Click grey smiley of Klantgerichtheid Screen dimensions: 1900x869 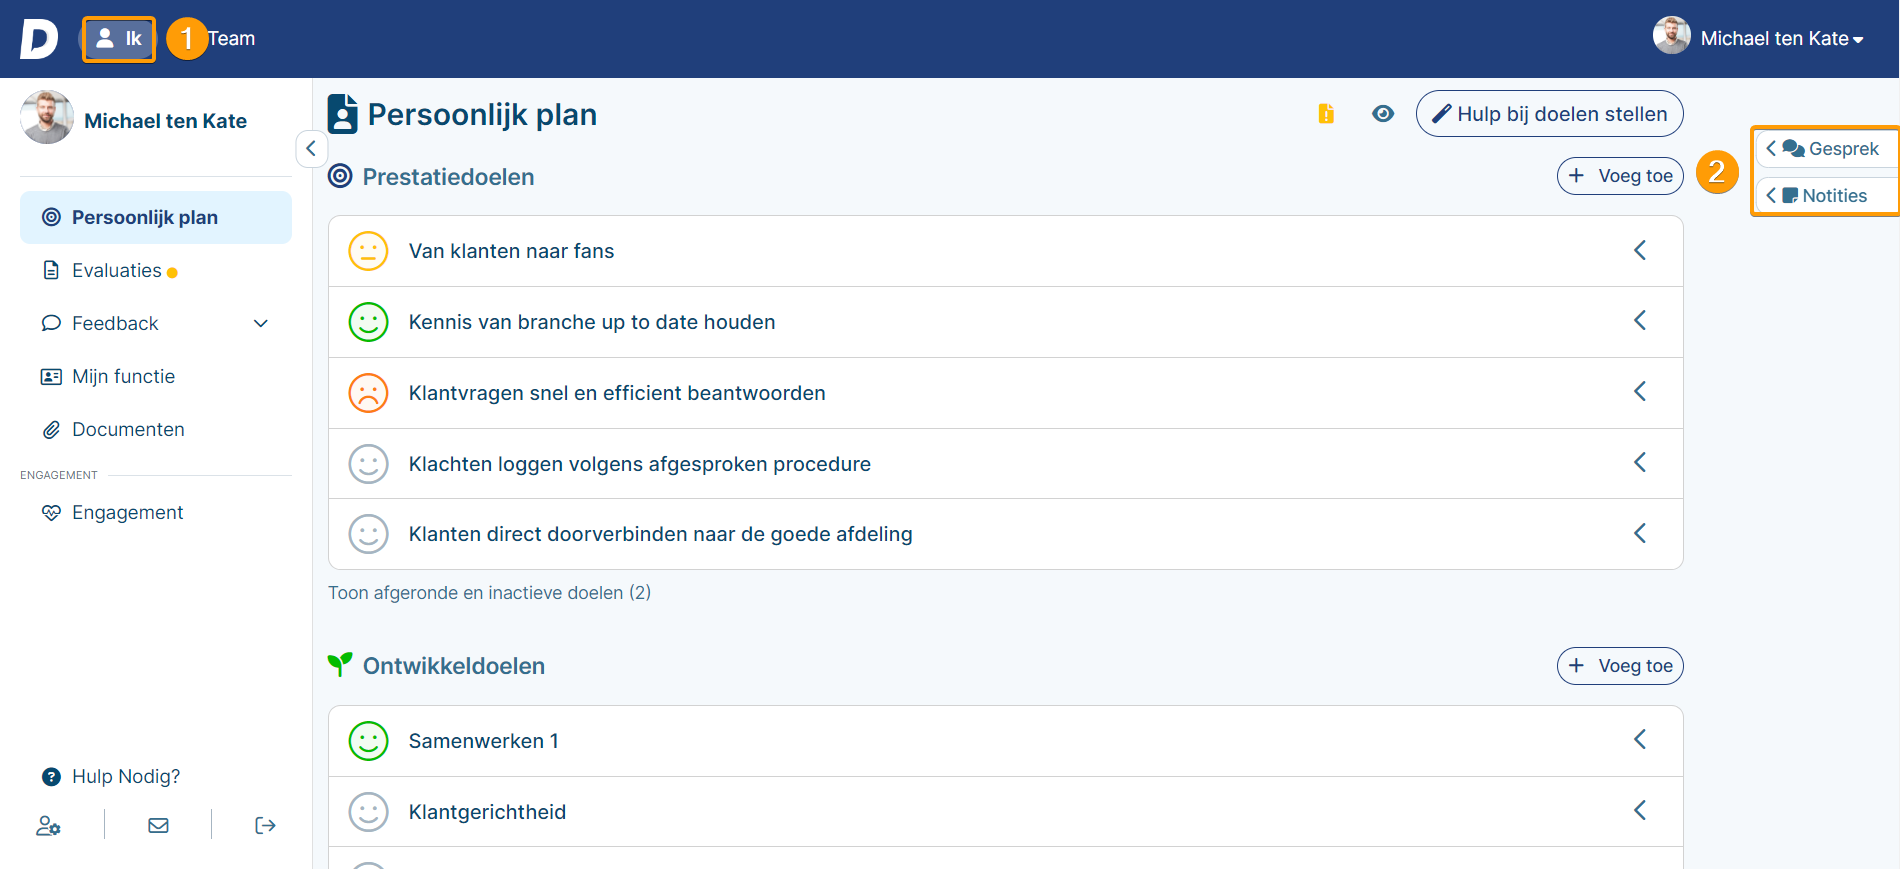(368, 812)
